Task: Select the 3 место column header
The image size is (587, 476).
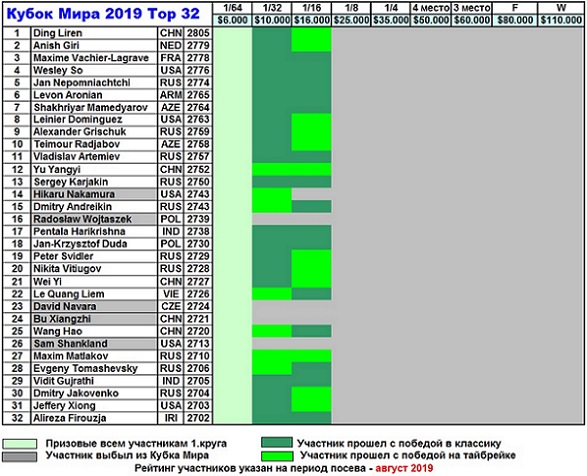Action: 472,8
